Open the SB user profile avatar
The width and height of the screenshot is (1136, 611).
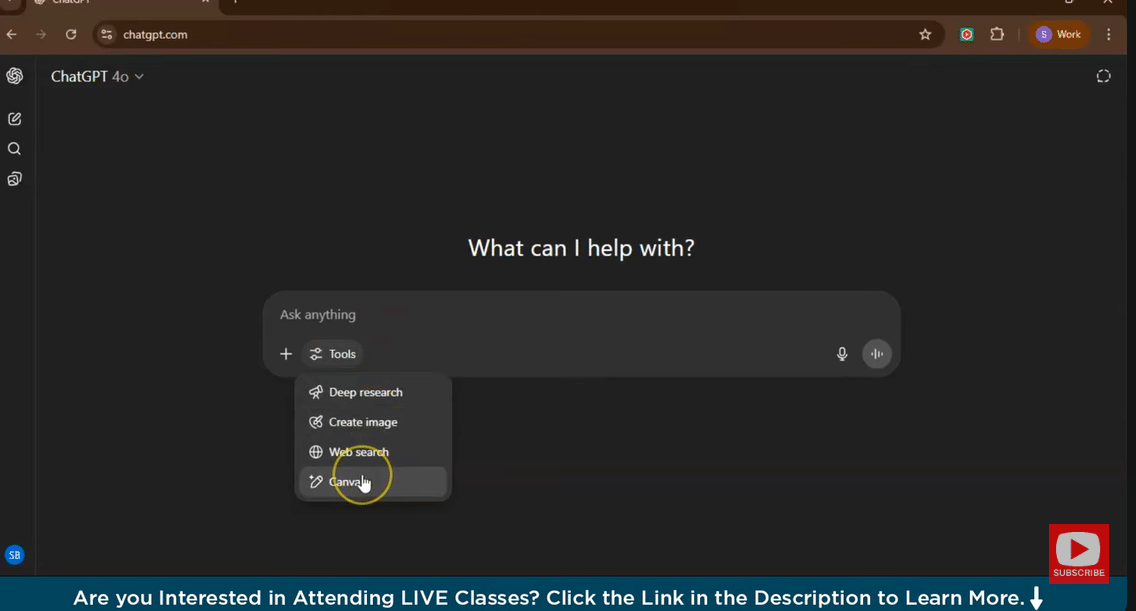[14, 555]
